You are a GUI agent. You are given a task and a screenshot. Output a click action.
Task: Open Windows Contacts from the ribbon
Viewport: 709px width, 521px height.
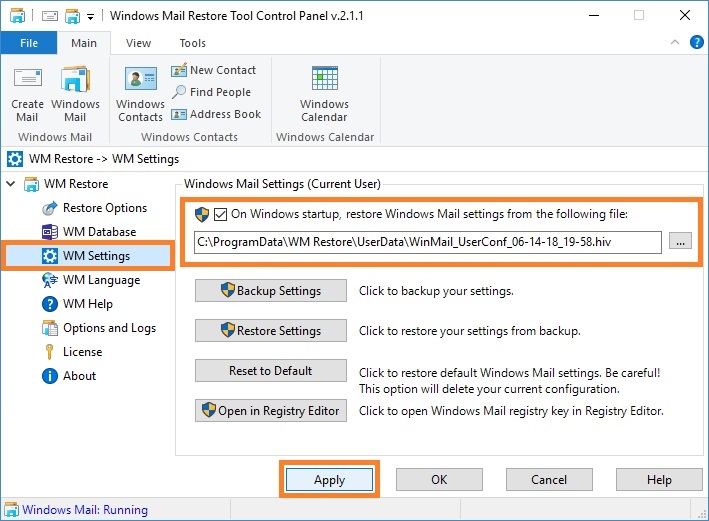(140, 95)
